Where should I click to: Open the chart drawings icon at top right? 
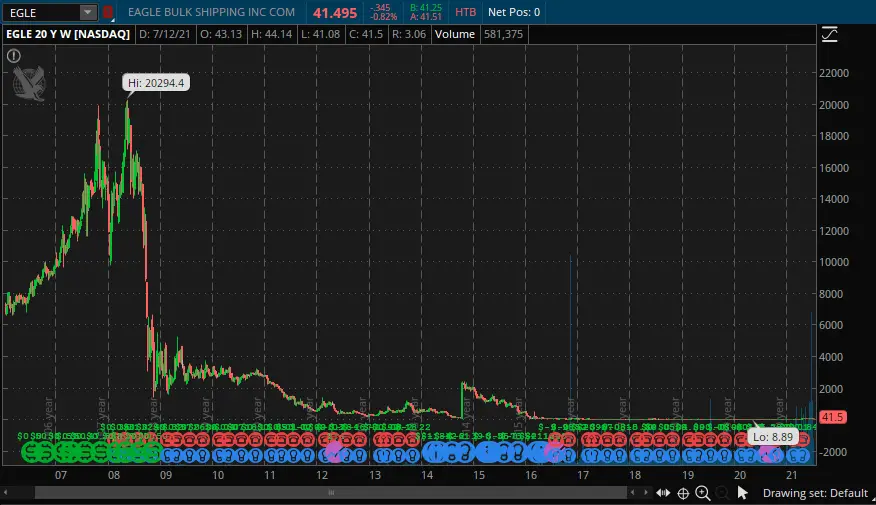(830, 35)
